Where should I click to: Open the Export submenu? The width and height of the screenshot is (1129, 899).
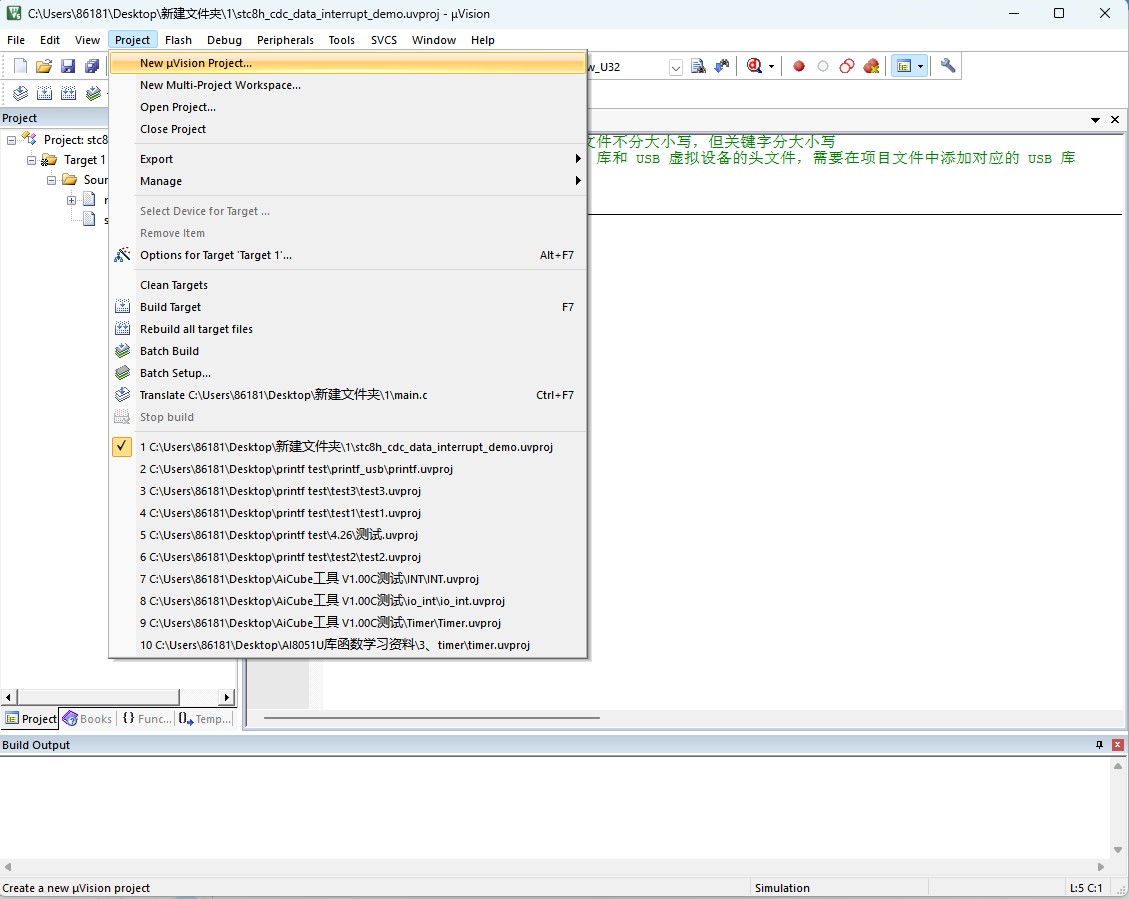tap(348, 159)
